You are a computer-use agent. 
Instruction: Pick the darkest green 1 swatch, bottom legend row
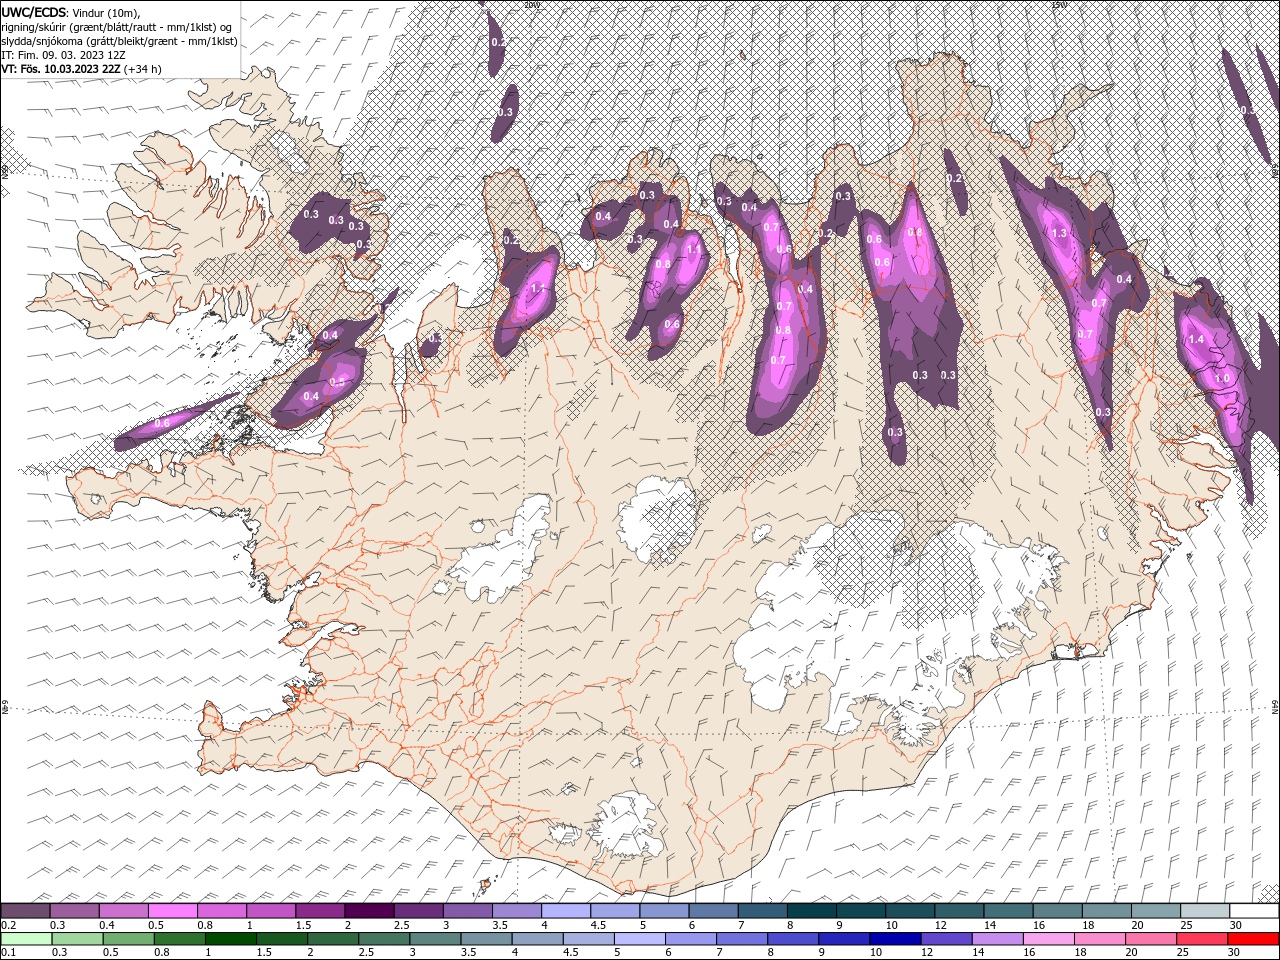coord(230,939)
